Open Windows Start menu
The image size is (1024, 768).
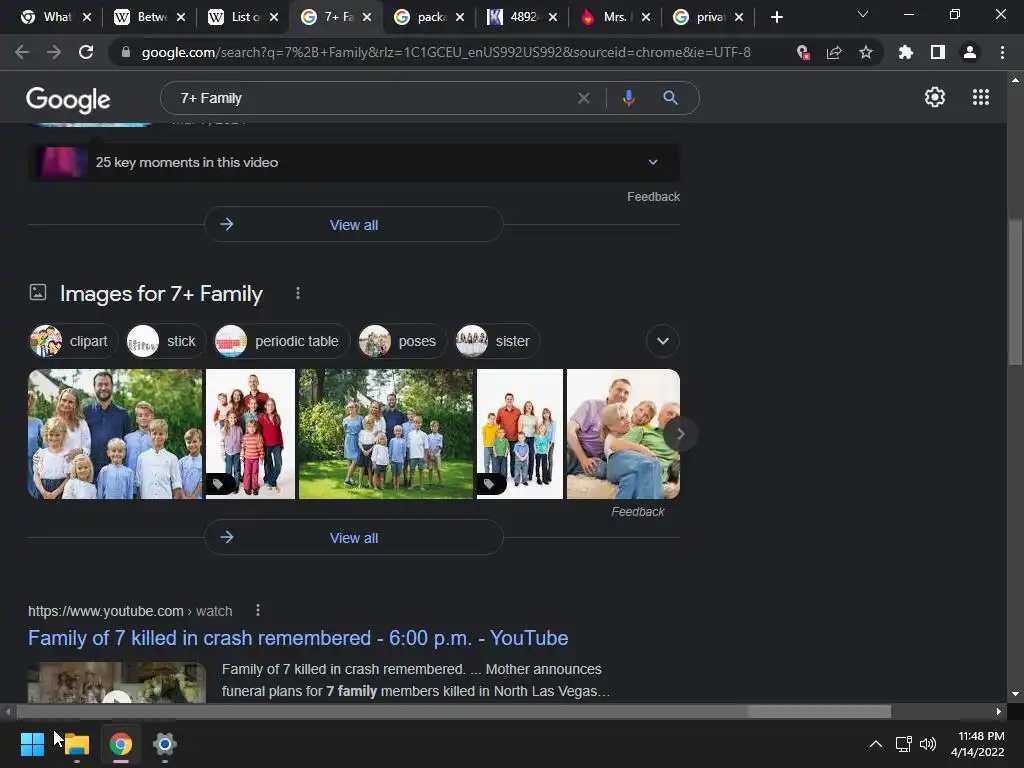[x=32, y=744]
